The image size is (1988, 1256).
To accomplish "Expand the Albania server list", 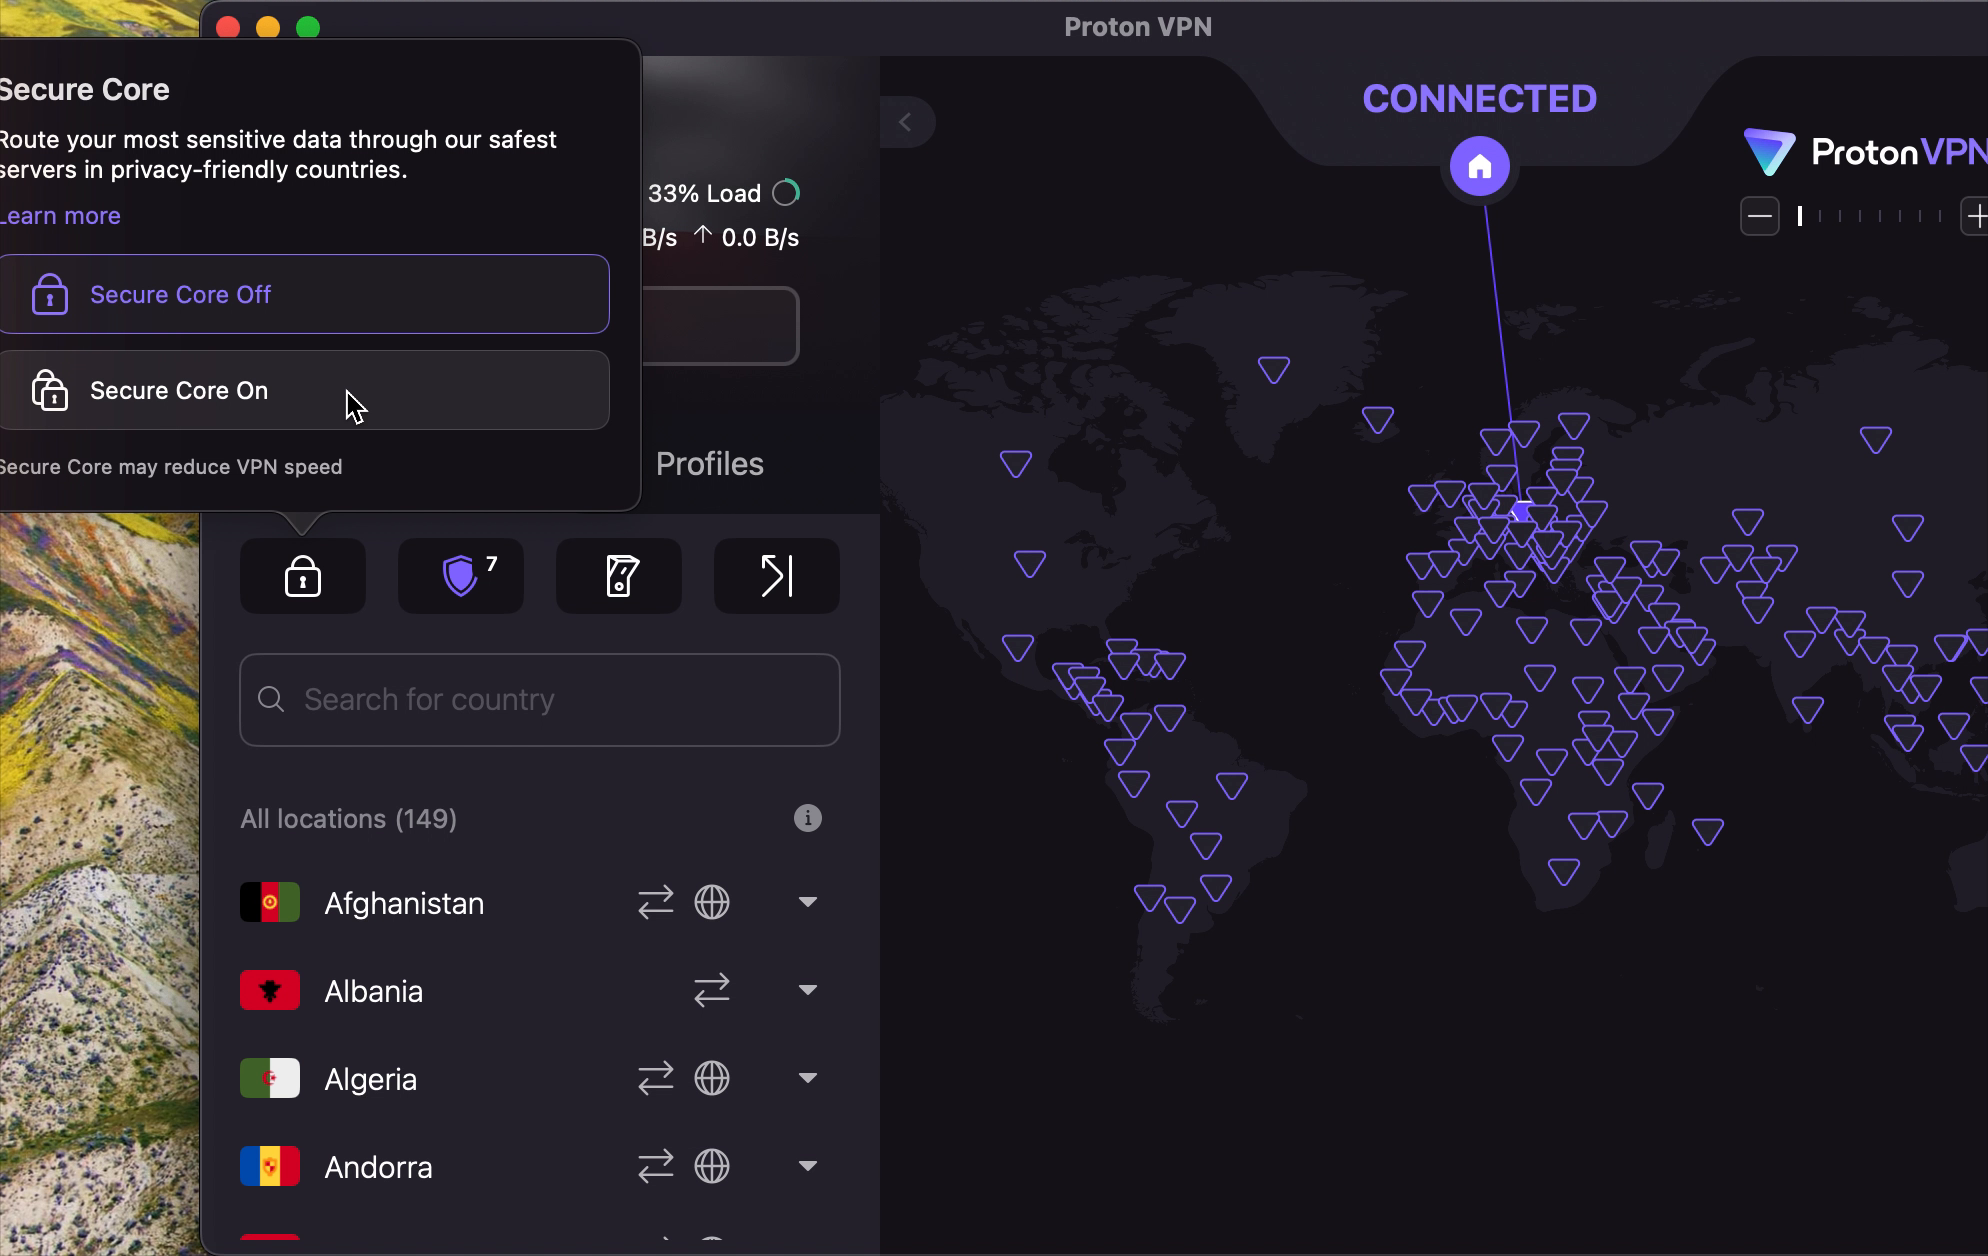I will pos(808,990).
